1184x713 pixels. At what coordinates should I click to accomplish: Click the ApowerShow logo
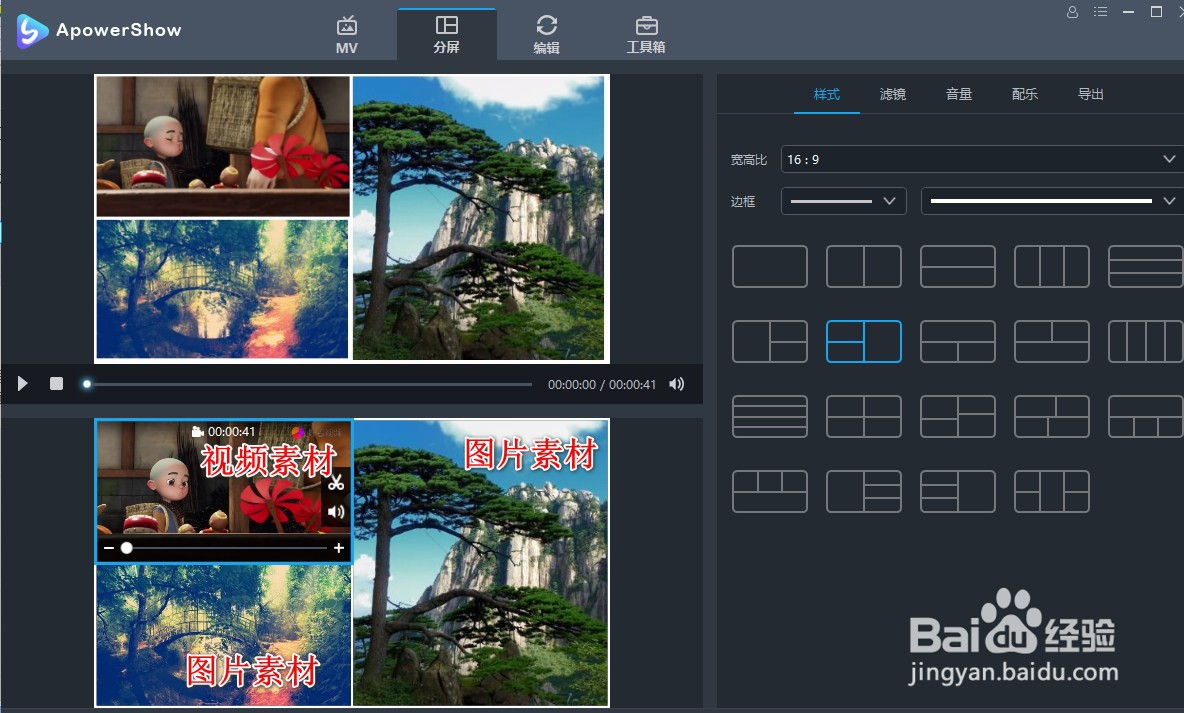pos(99,30)
